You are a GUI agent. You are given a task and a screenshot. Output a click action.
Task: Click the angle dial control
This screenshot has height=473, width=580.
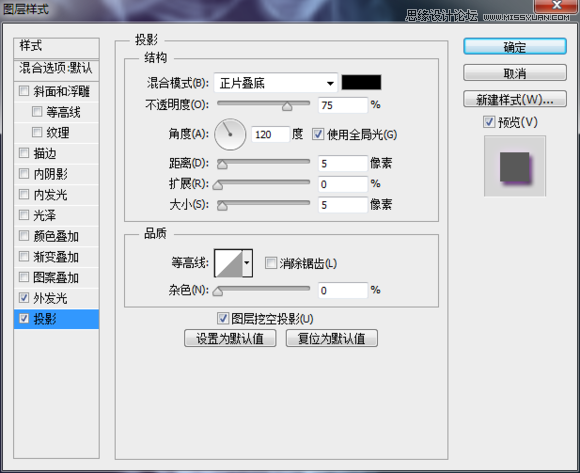(230, 134)
